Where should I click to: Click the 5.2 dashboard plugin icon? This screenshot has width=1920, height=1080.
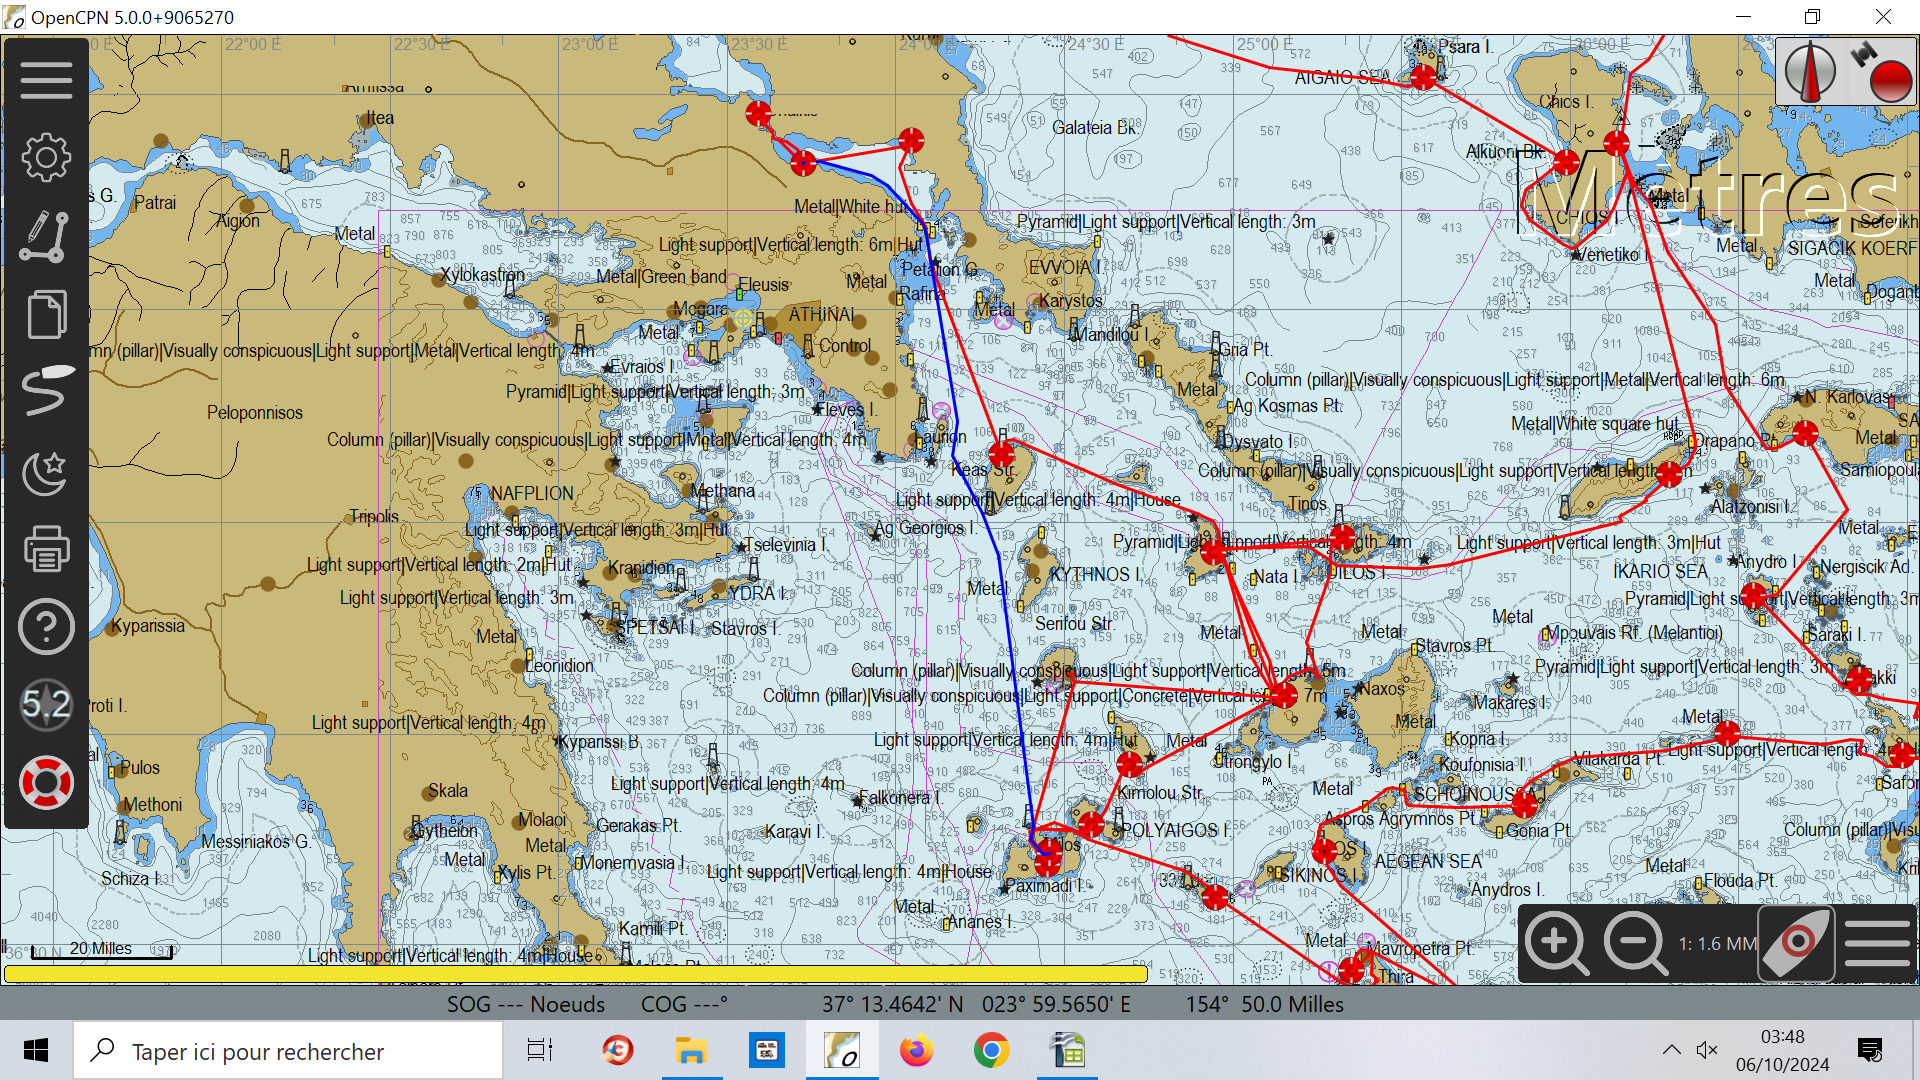(46, 705)
